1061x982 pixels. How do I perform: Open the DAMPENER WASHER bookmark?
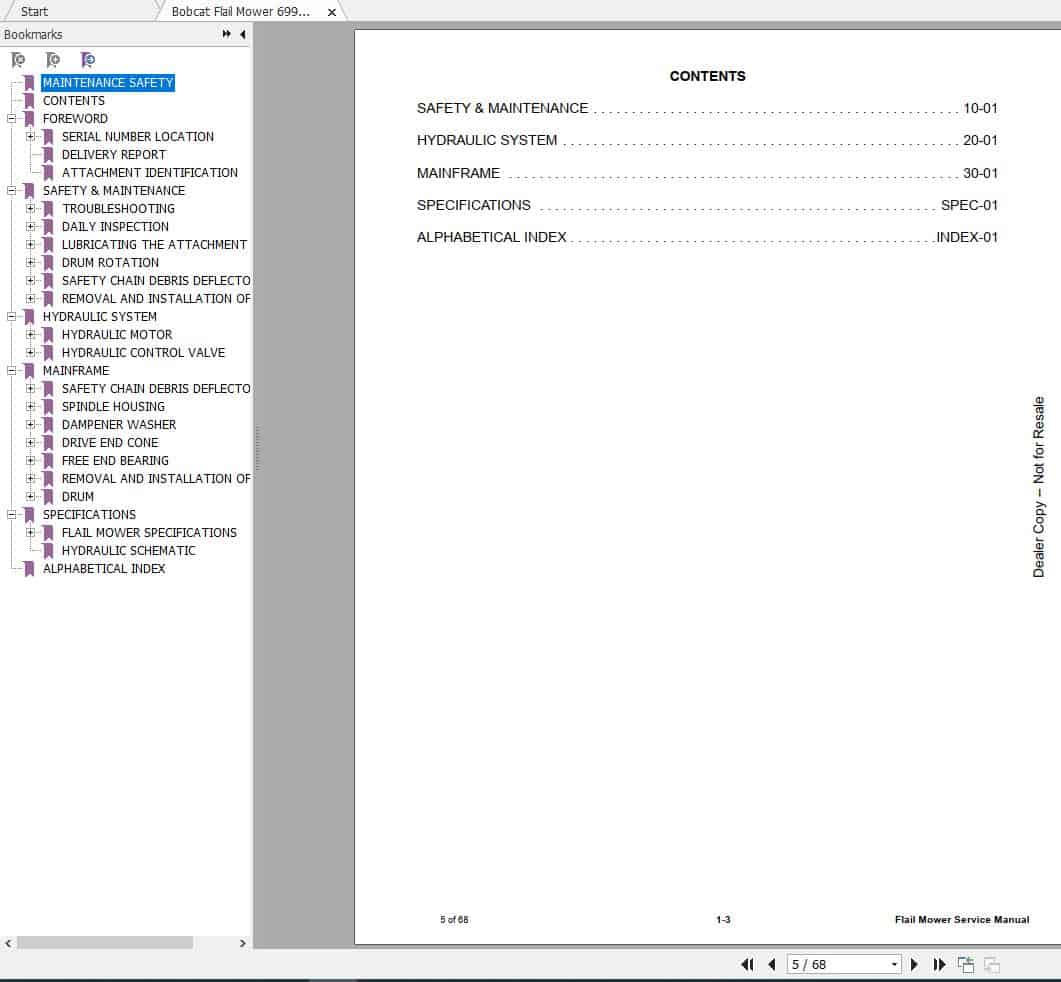tap(119, 424)
